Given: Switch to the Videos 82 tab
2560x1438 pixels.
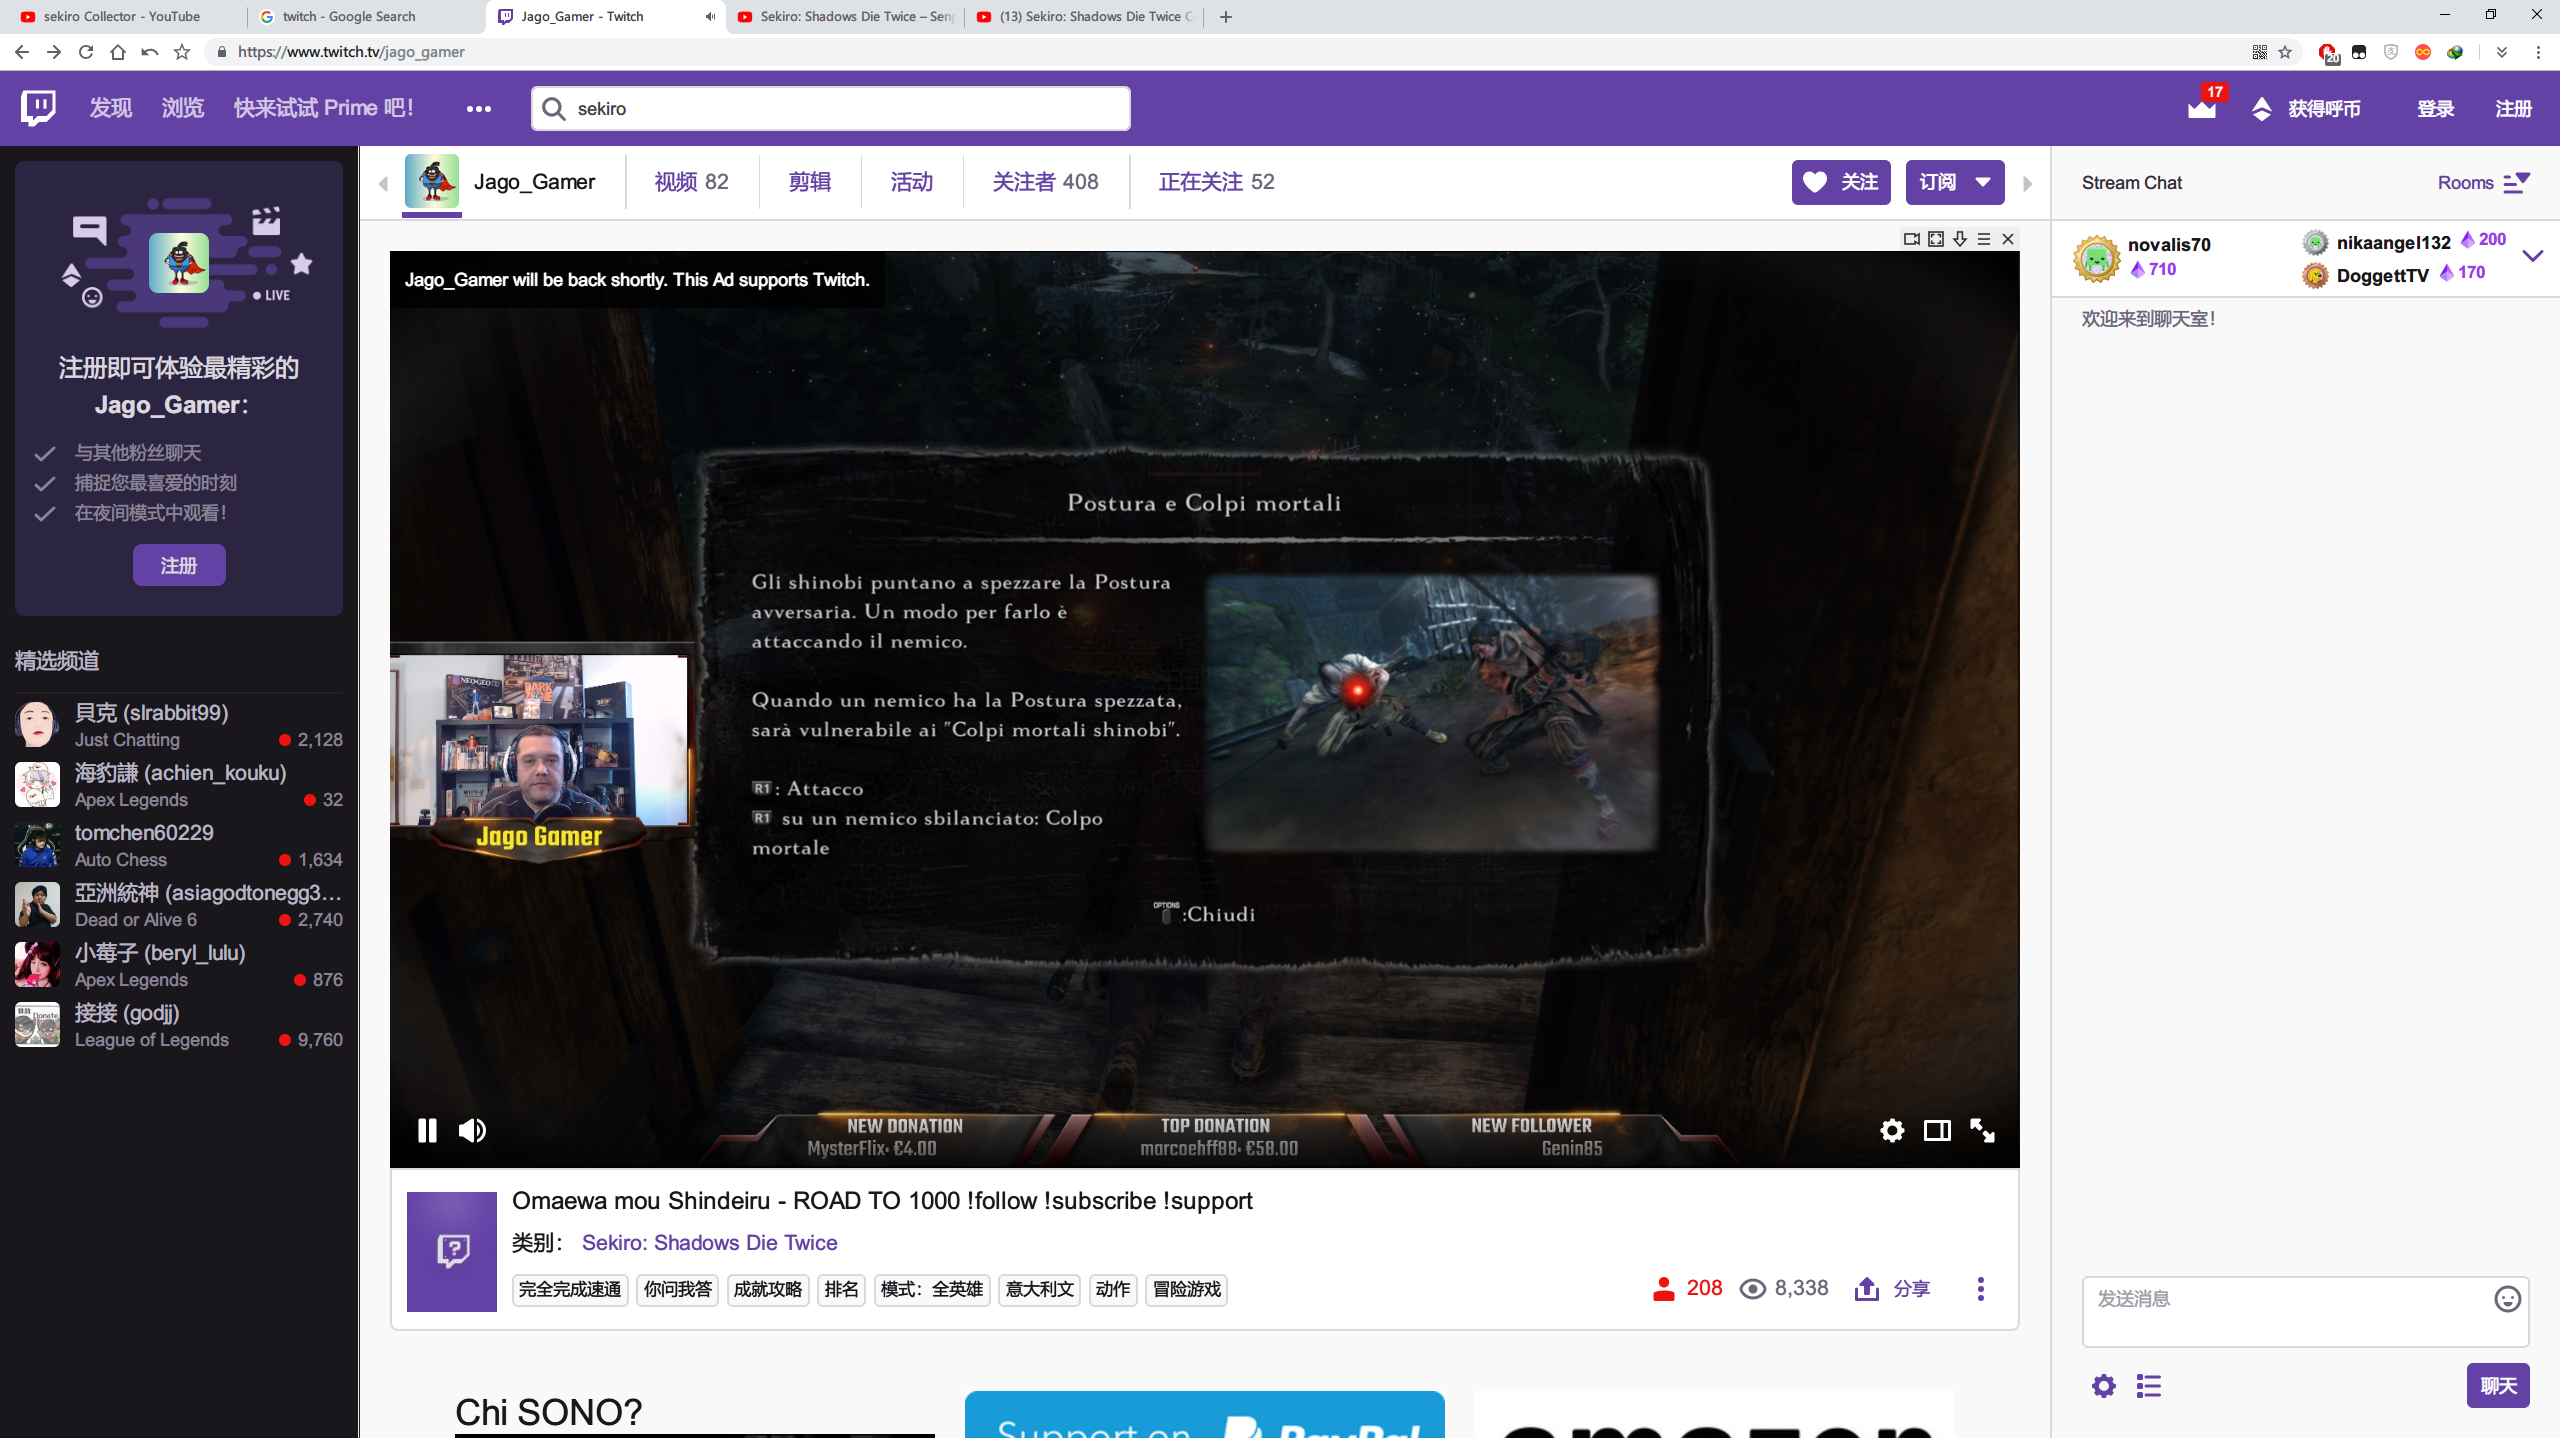Looking at the screenshot, I should point(692,182).
